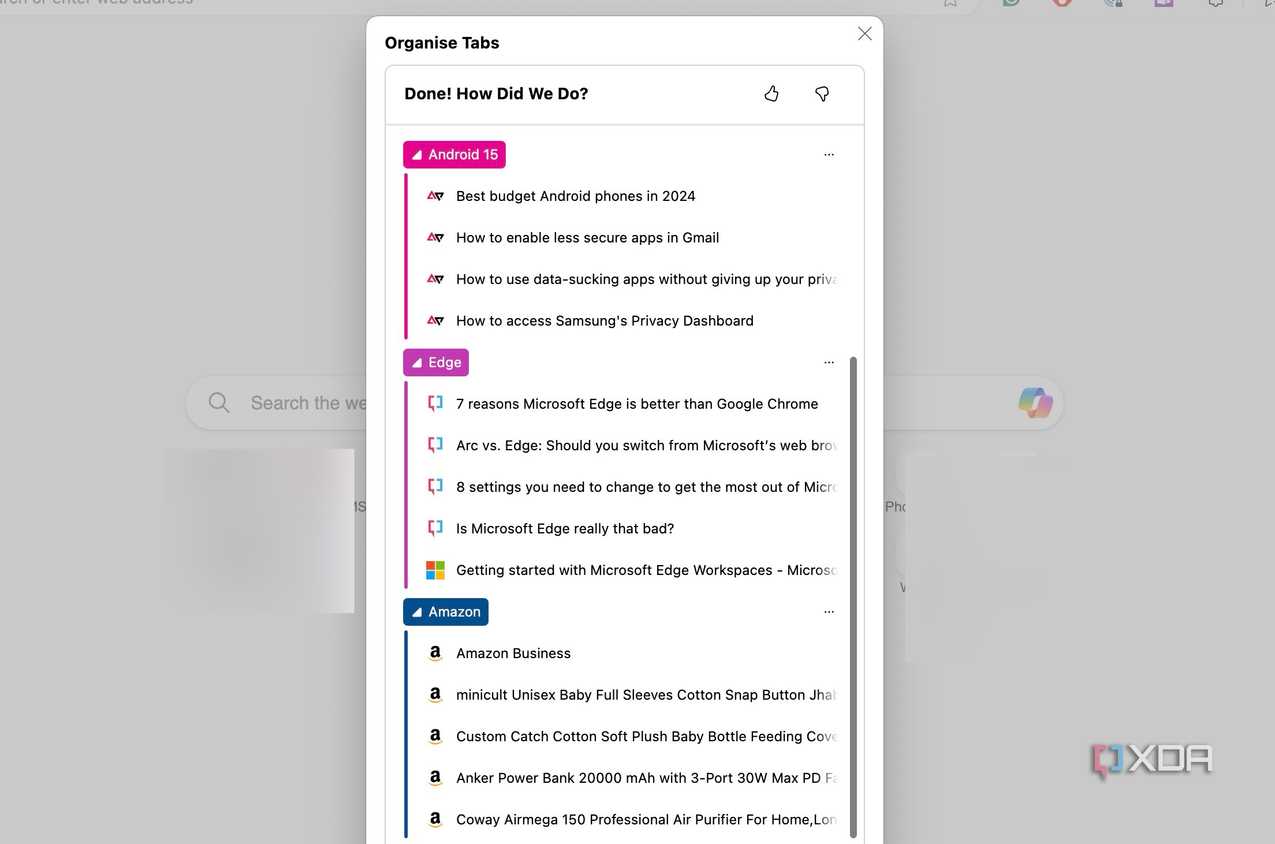Screen dimensions: 1275x844
Task: Select 'How to enable less secure apps in Gmail'
Action: click(x=588, y=238)
